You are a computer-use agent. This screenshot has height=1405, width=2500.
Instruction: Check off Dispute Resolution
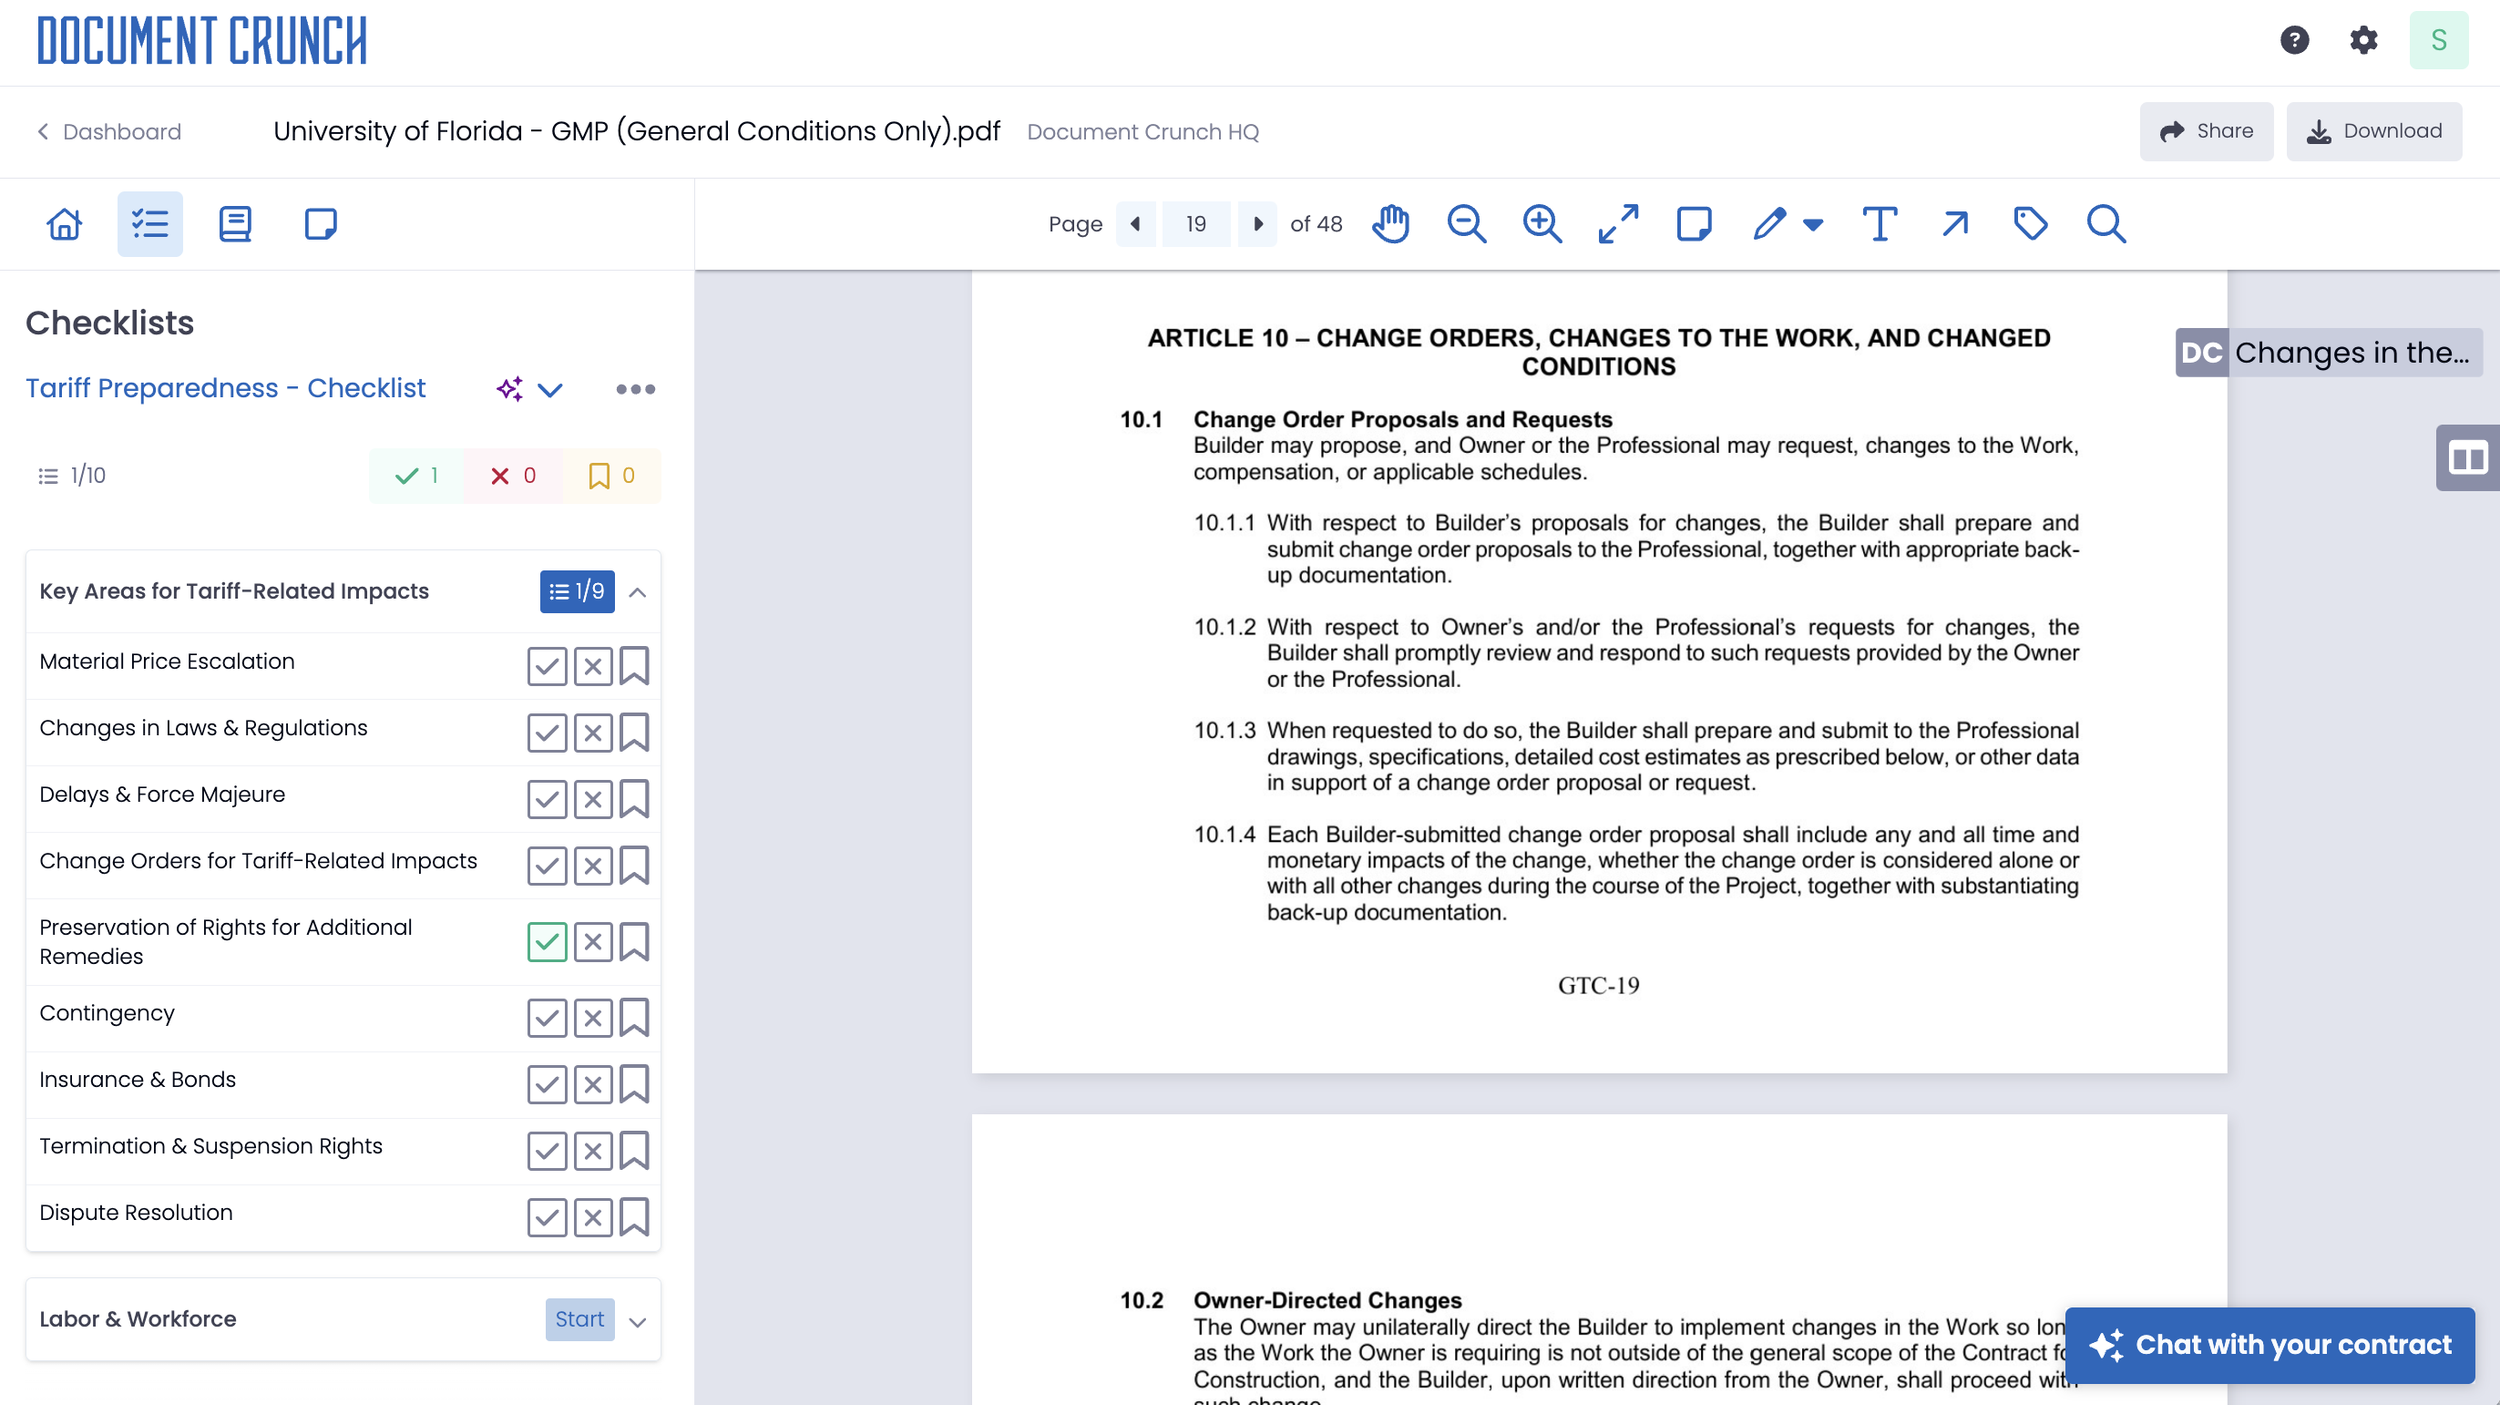point(547,1218)
